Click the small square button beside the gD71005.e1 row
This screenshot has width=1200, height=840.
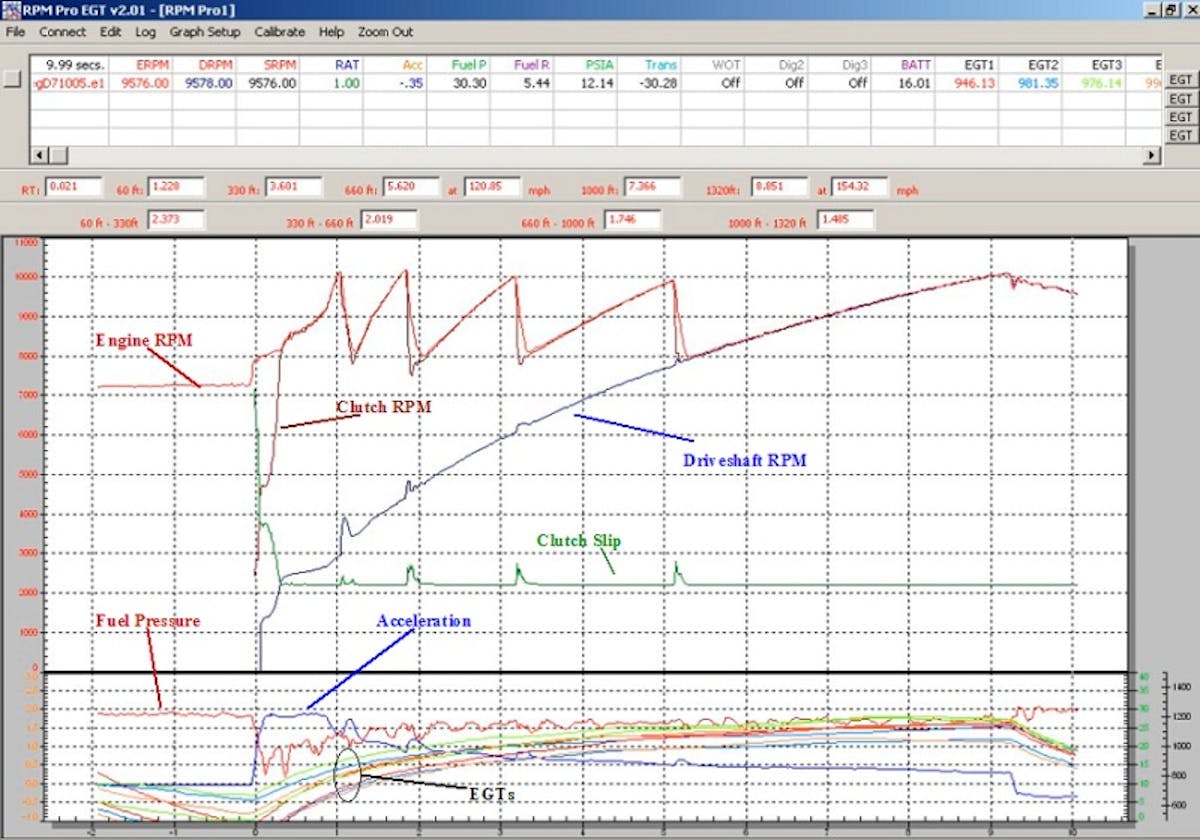click(x=12, y=82)
